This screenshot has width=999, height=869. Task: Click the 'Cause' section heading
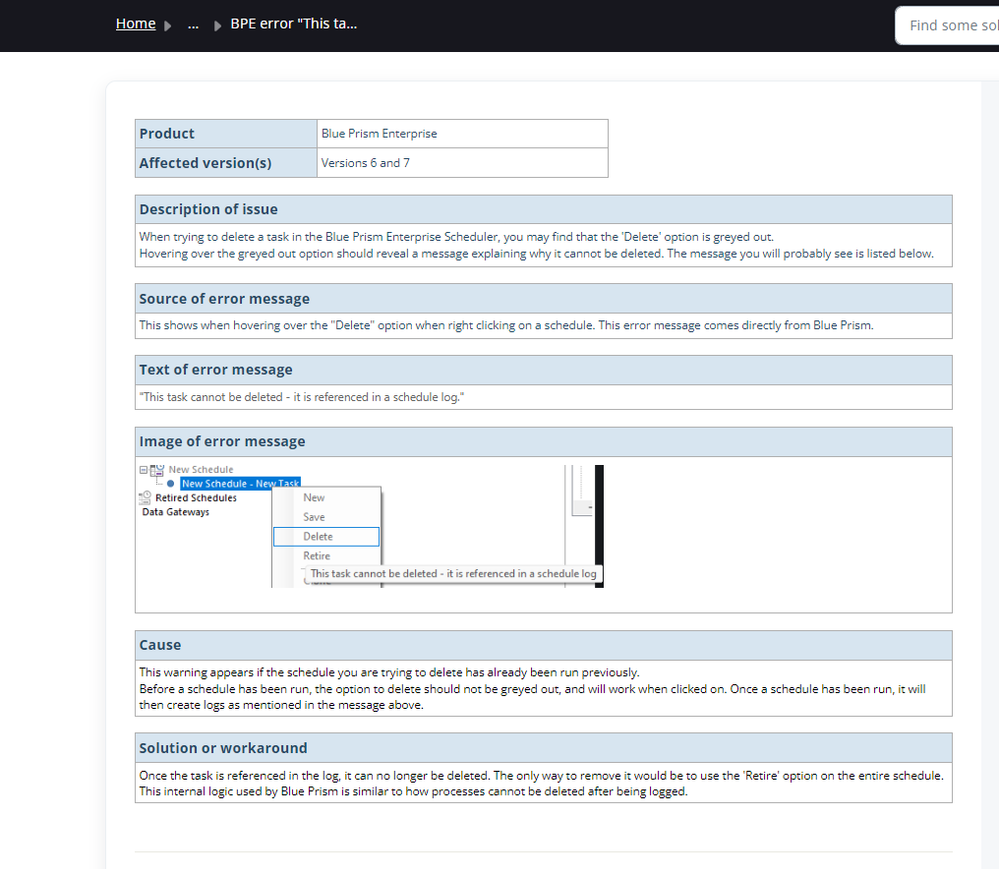[x=160, y=645]
